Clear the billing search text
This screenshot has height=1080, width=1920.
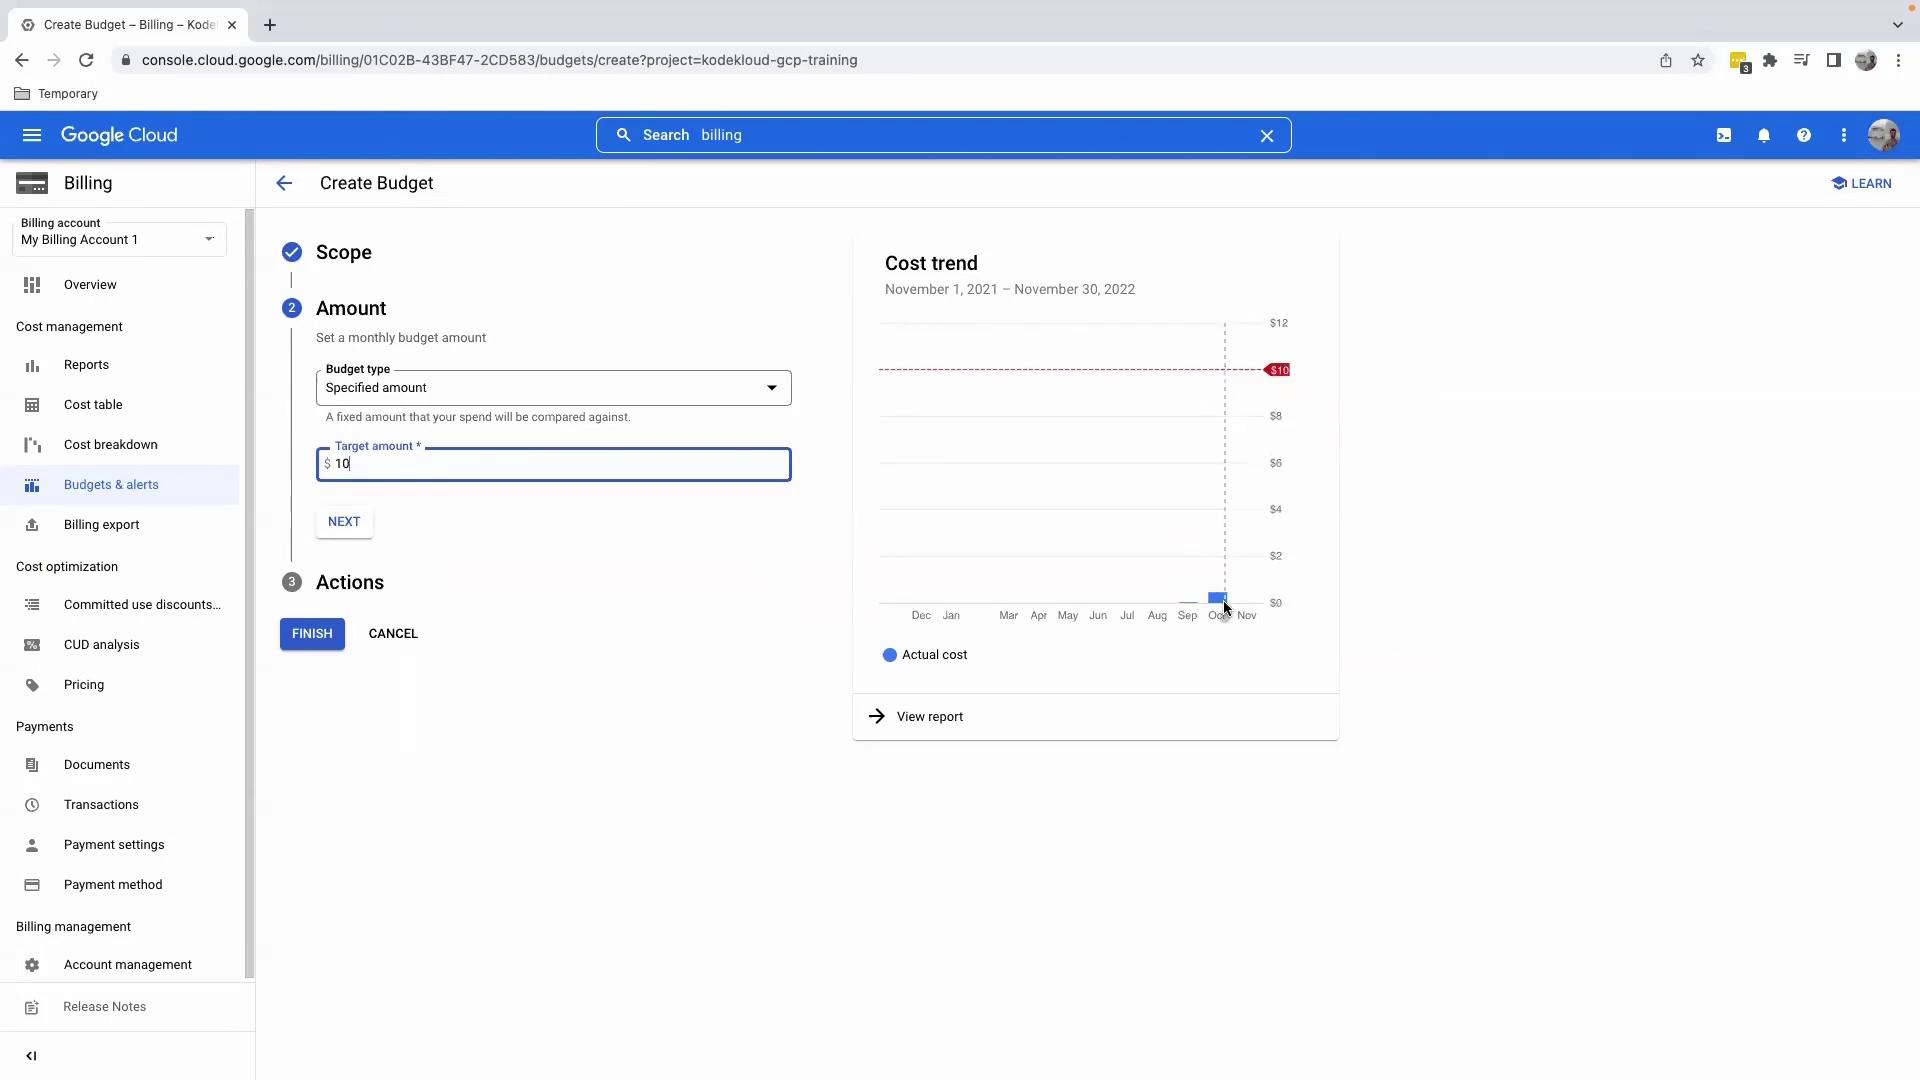point(1267,135)
